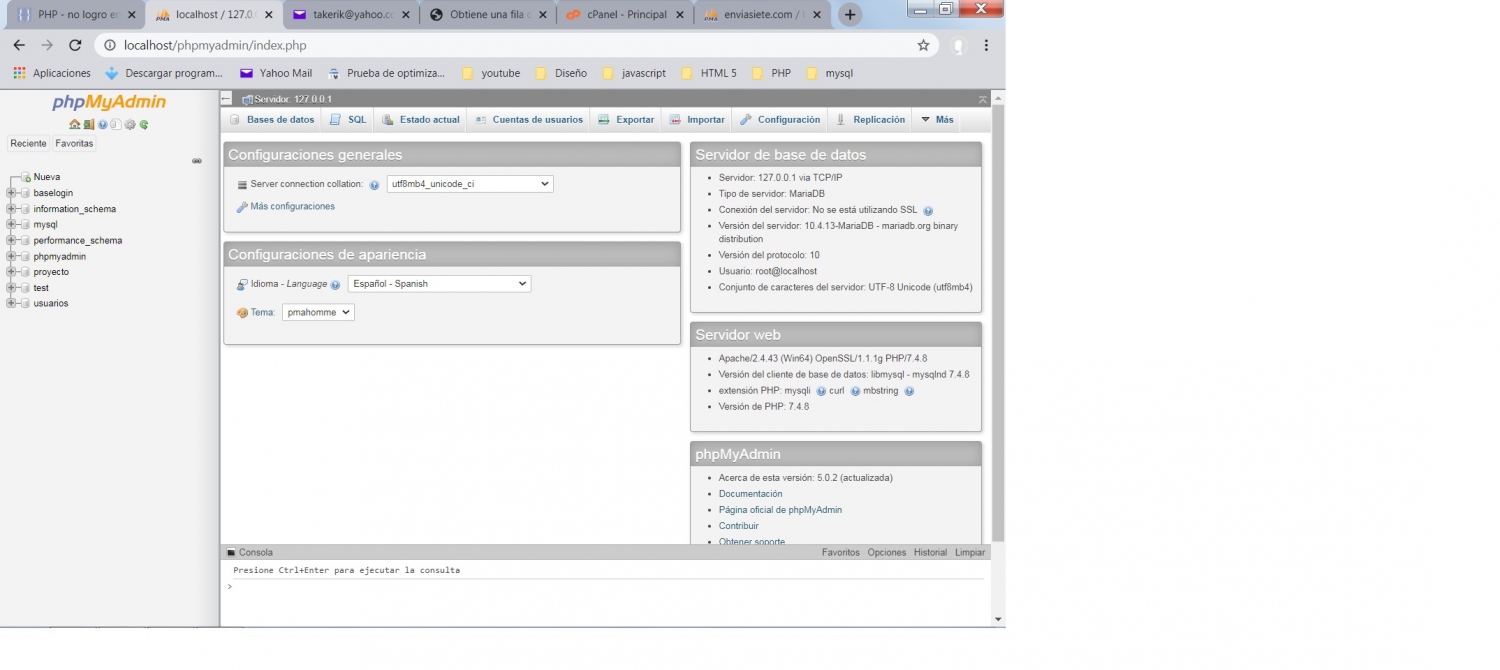This screenshot has height=670, width=1500.
Task: Click the help icon beside Server connection collation
Action: tap(374, 185)
